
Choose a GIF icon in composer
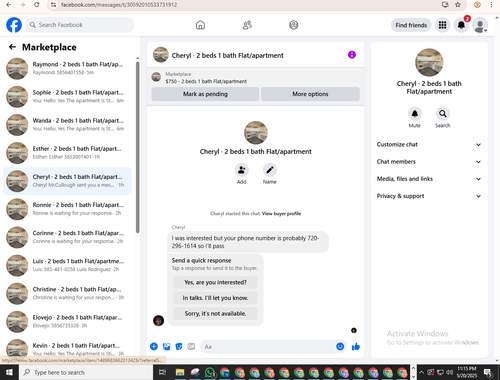pyautogui.click(x=191, y=347)
